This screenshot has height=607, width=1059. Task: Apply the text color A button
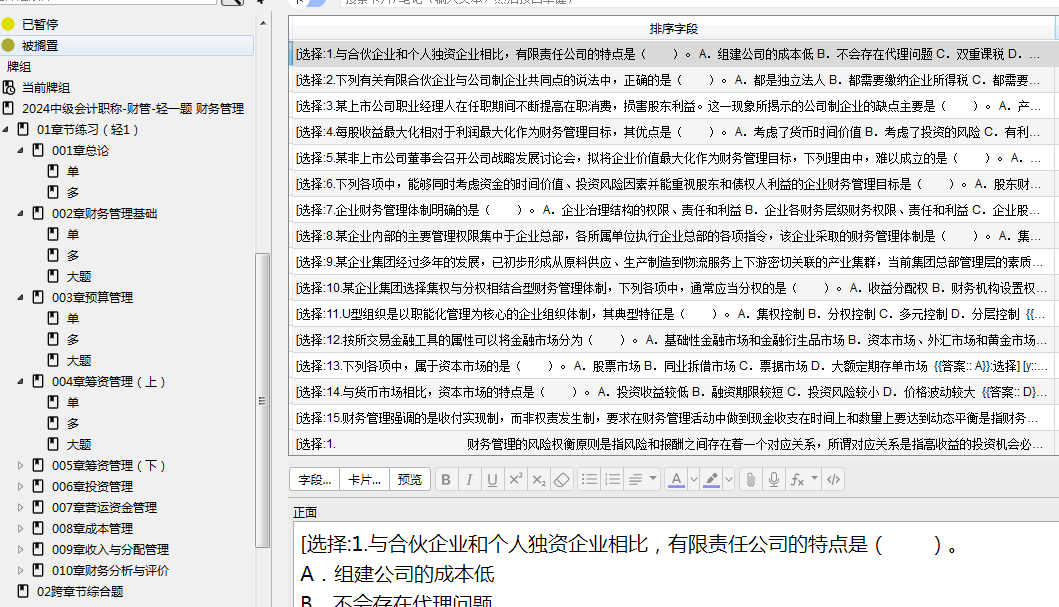(x=676, y=479)
